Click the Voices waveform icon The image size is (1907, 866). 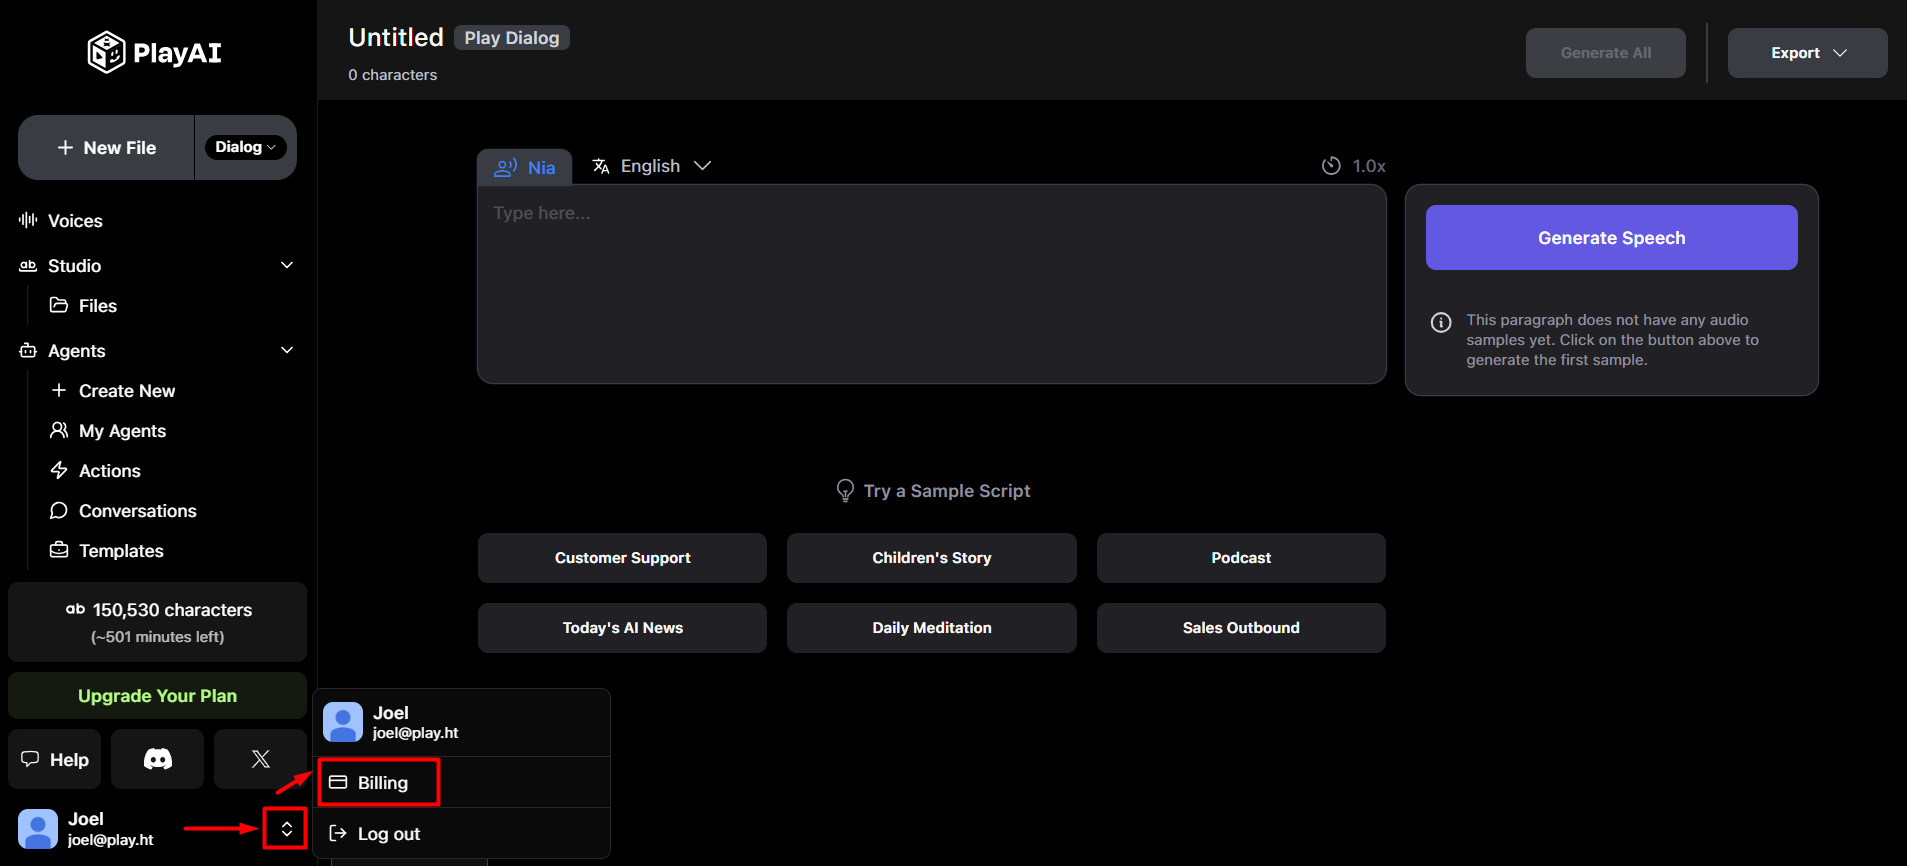pyautogui.click(x=28, y=220)
